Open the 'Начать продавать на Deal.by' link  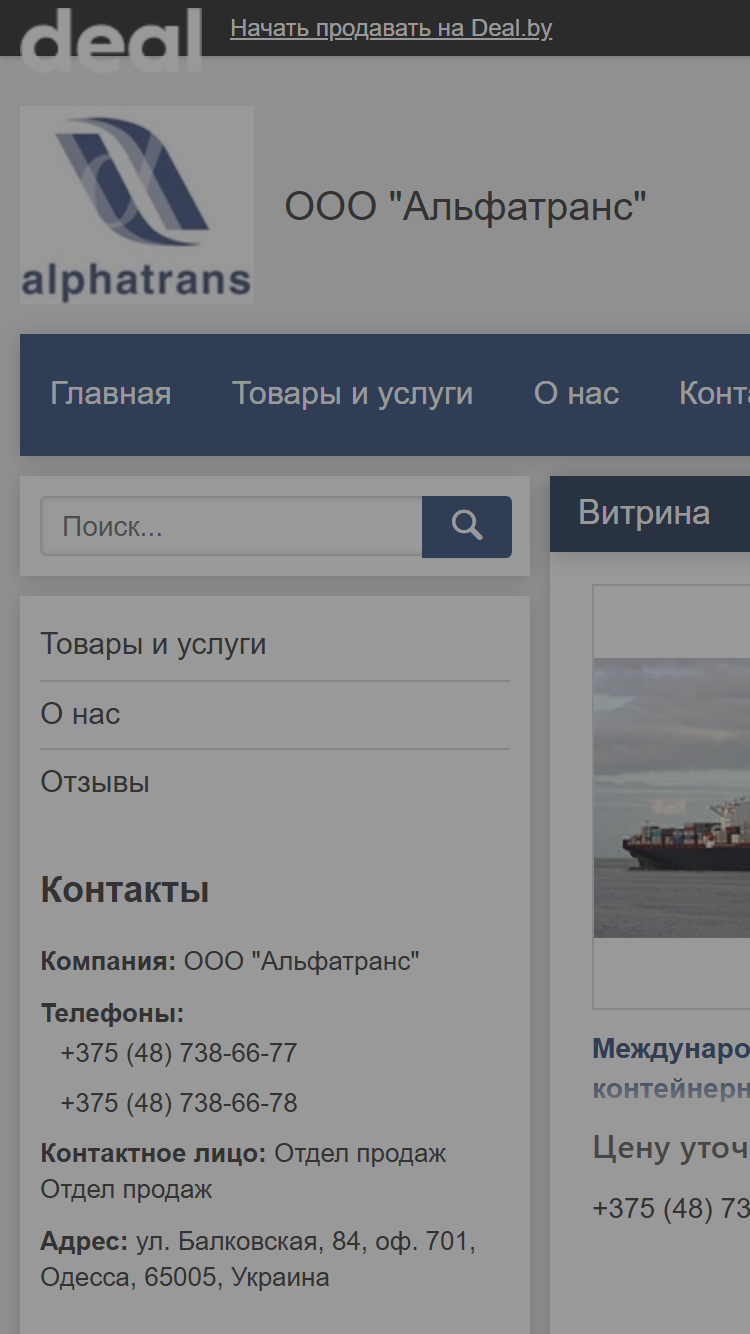coord(391,28)
